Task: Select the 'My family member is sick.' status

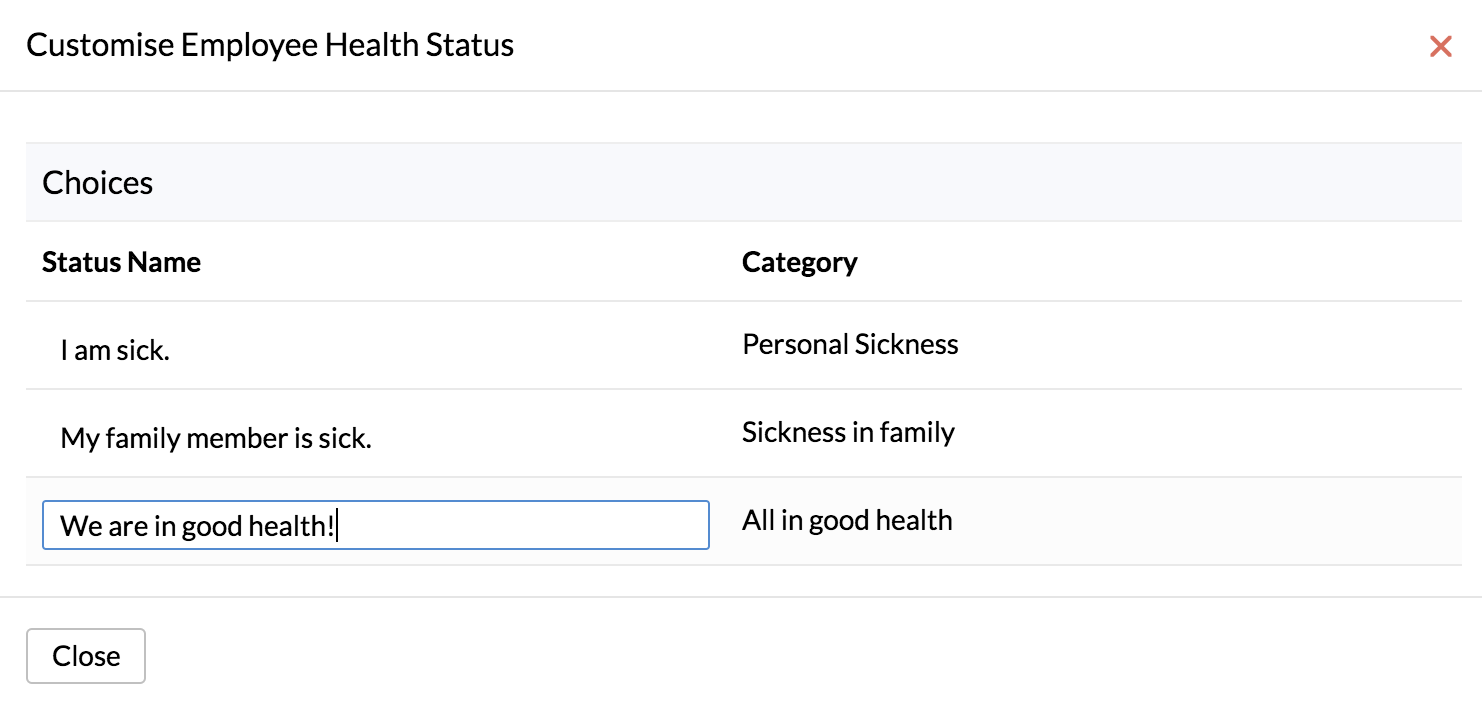Action: coord(216,437)
